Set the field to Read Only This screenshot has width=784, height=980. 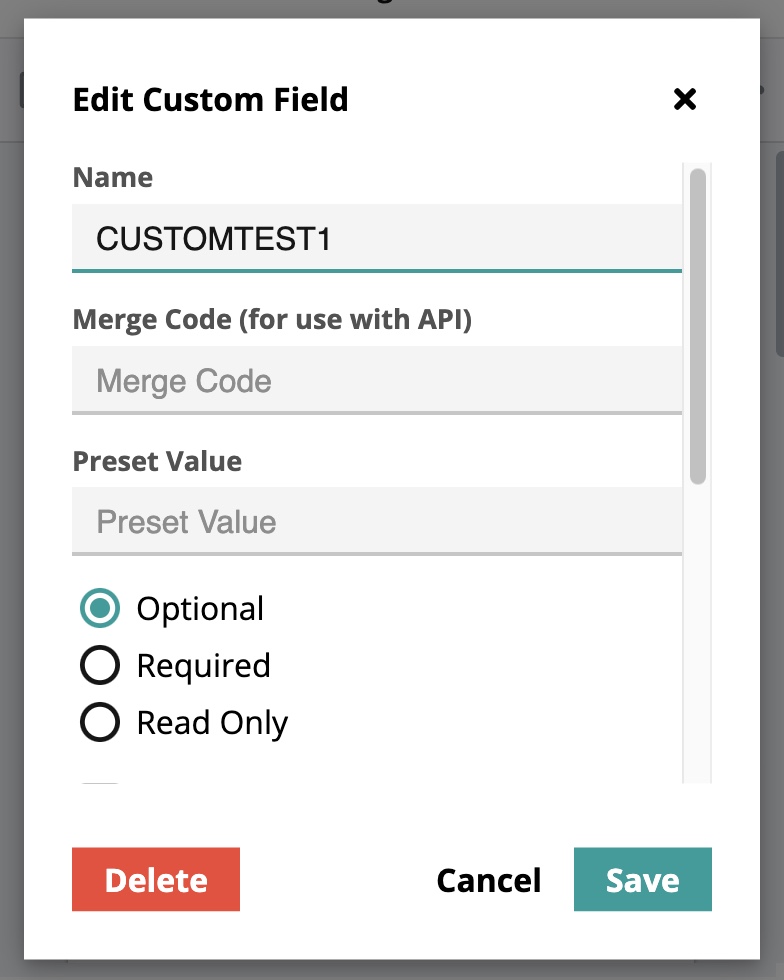click(x=98, y=722)
